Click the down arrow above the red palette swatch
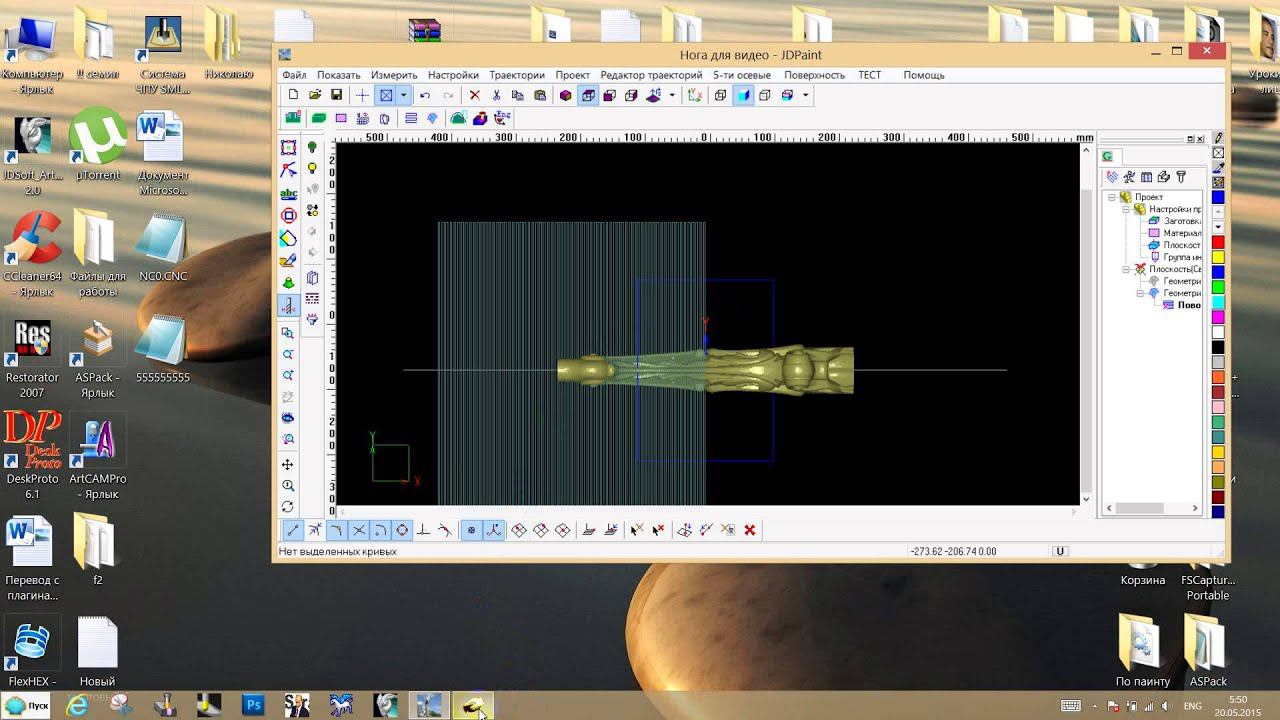The width and height of the screenshot is (1280, 720). click(x=1218, y=227)
